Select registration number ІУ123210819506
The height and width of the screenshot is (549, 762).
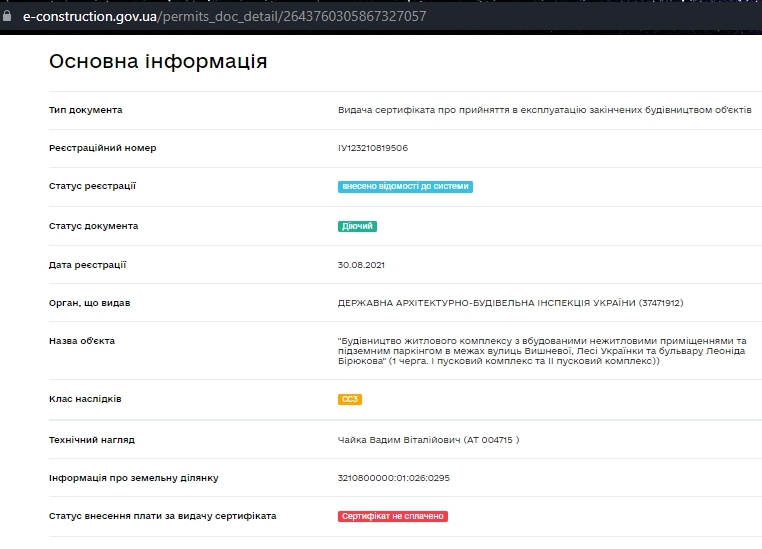373,148
